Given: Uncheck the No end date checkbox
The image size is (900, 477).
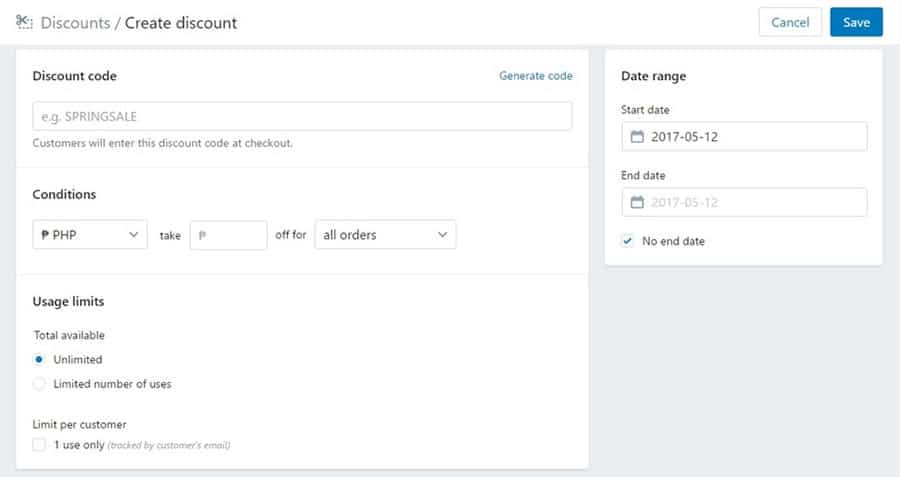Looking at the screenshot, I should [x=628, y=241].
